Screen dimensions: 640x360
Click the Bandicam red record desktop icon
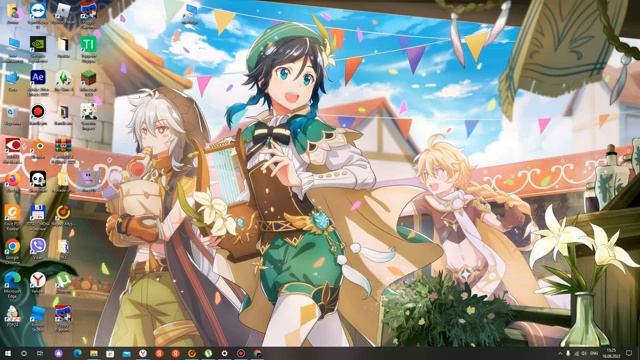(38, 111)
